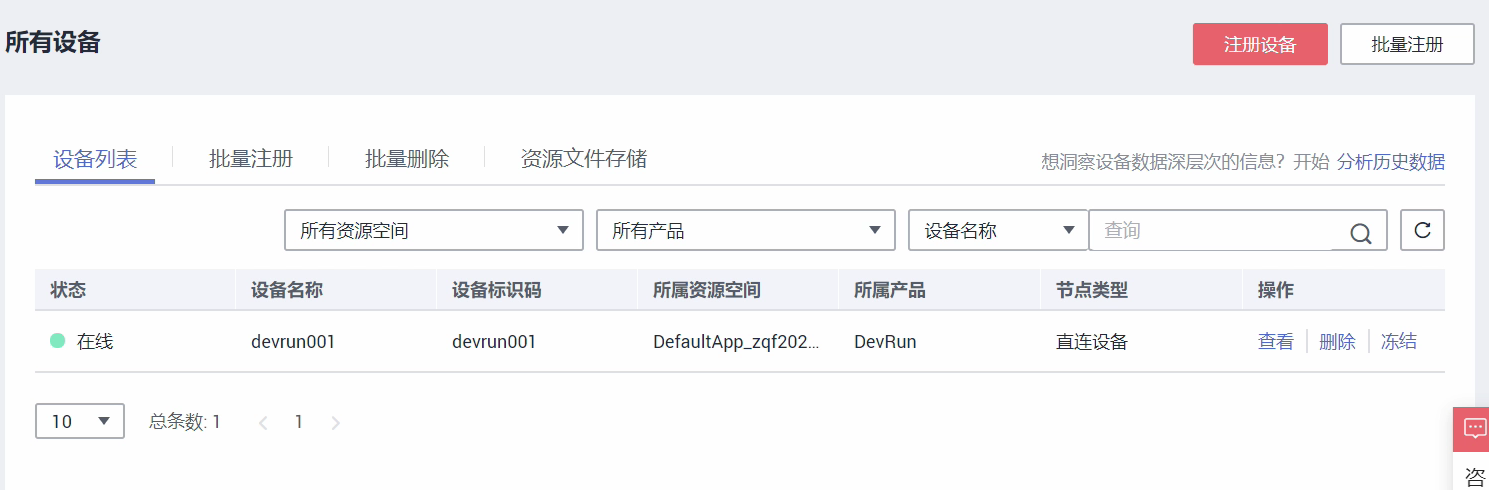Click the refresh list icon

pos(1422,230)
